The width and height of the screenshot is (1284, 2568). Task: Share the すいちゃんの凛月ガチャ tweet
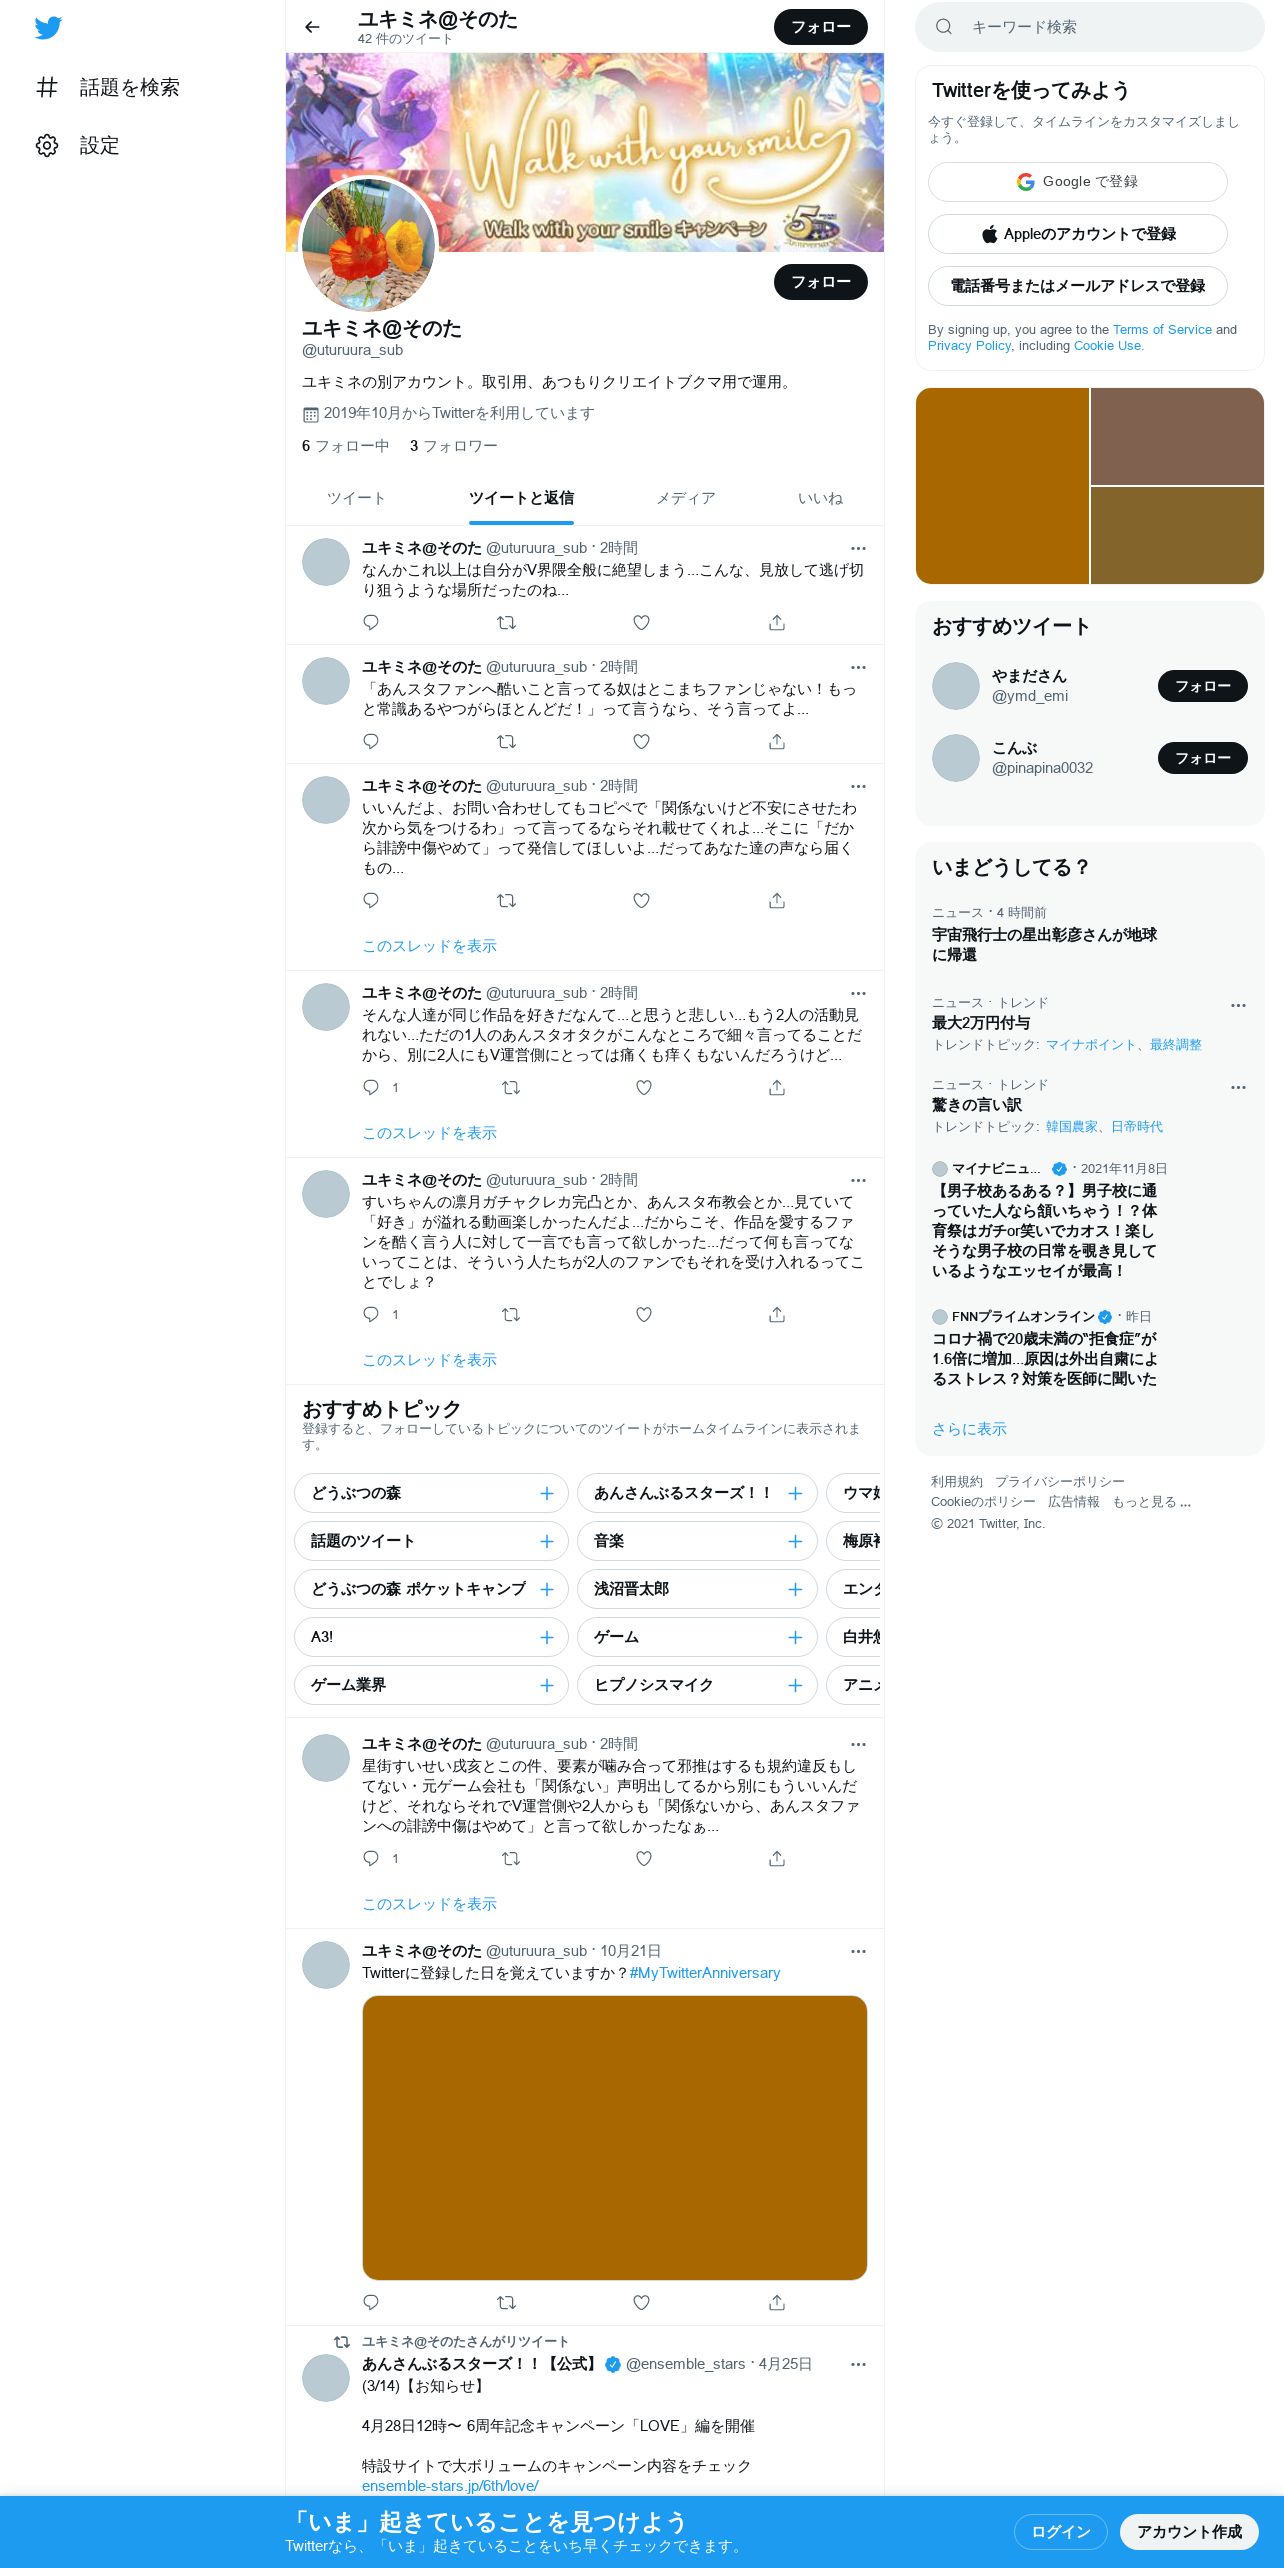(777, 1314)
